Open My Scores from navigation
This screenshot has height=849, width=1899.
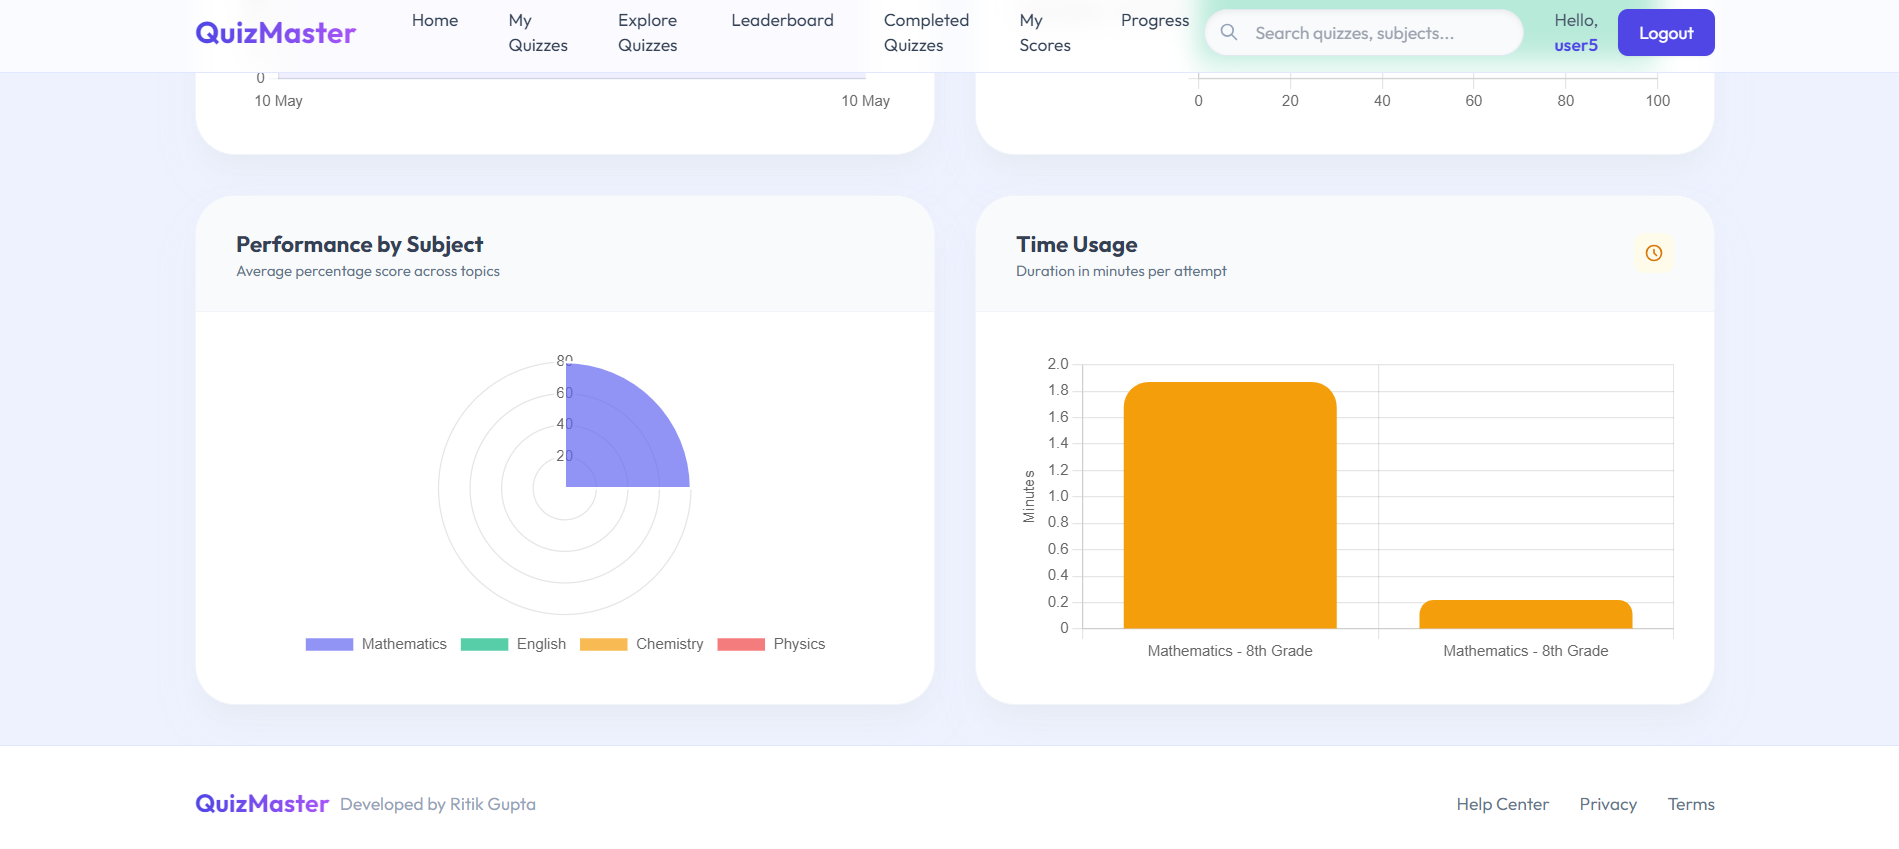(1045, 33)
